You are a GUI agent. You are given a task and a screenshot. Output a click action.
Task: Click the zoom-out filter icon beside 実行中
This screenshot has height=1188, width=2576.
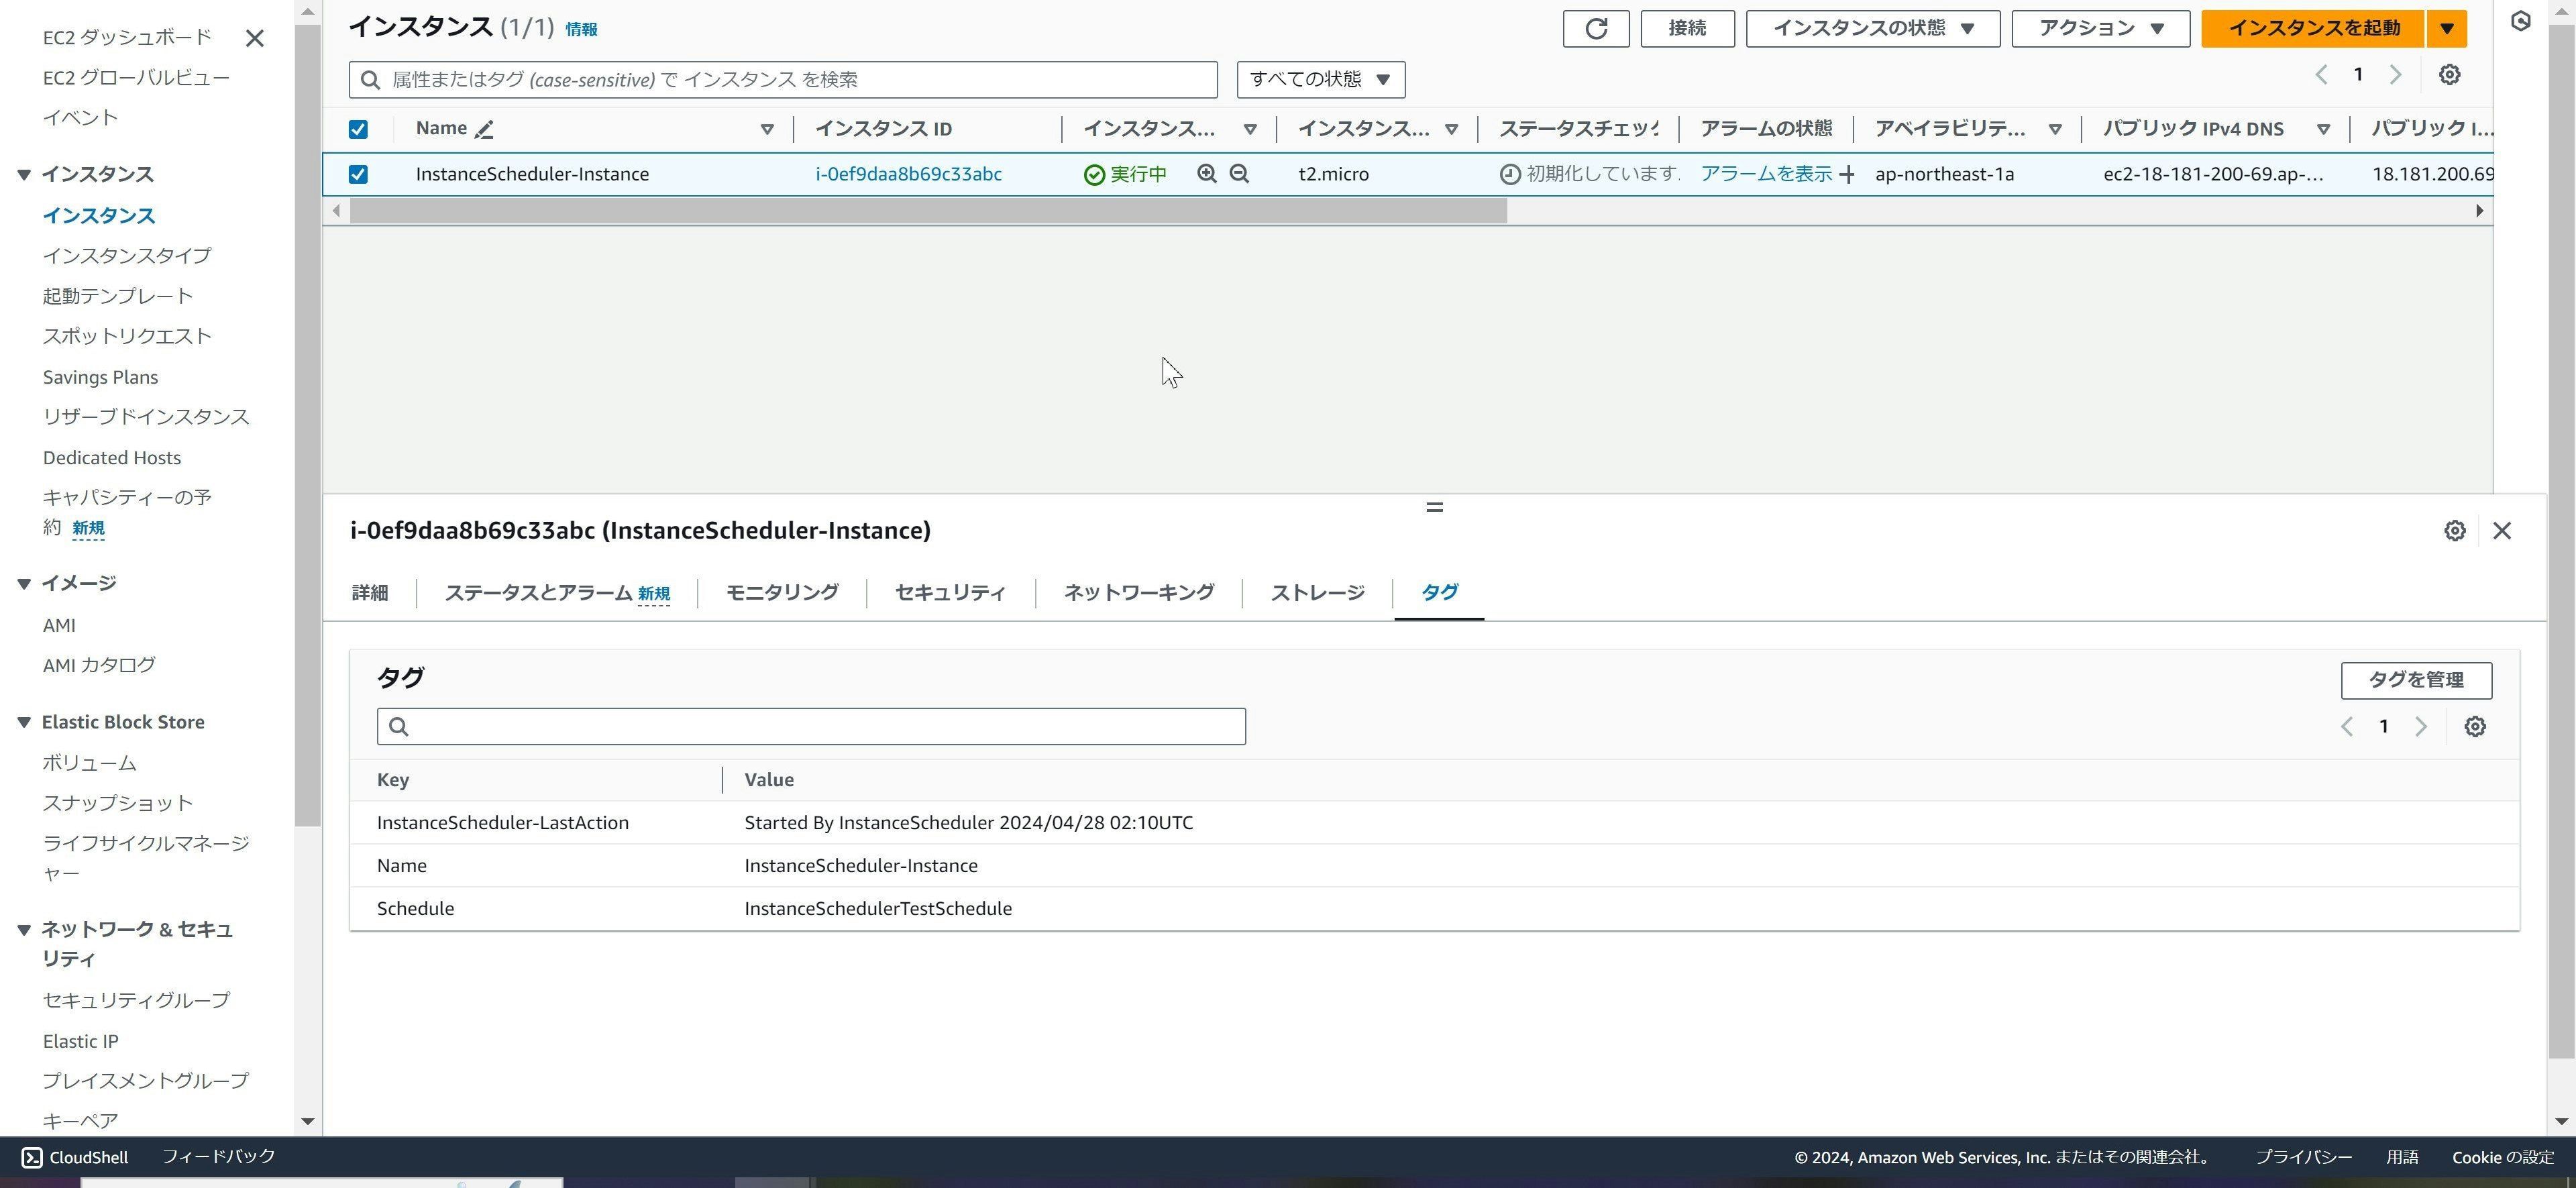[1239, 174]
